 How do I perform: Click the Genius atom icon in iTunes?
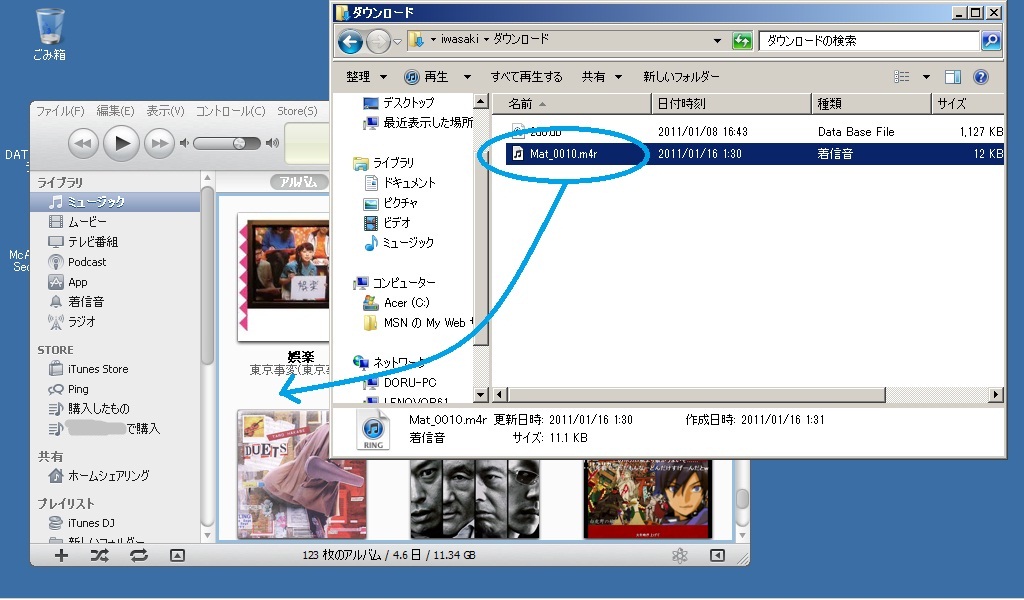[680, 556]
